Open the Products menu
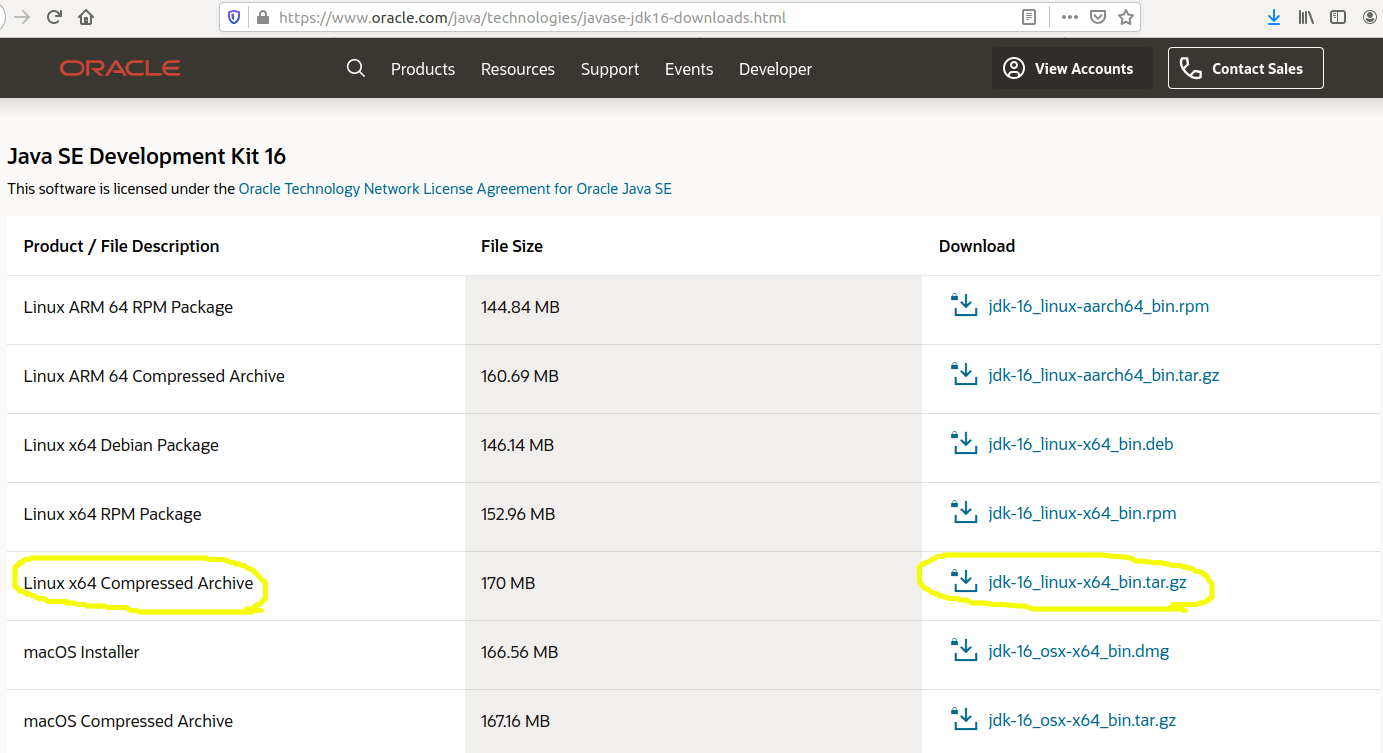Image resolution: width=1383 pixels, height=753 pixels. [x=423, y=69]
